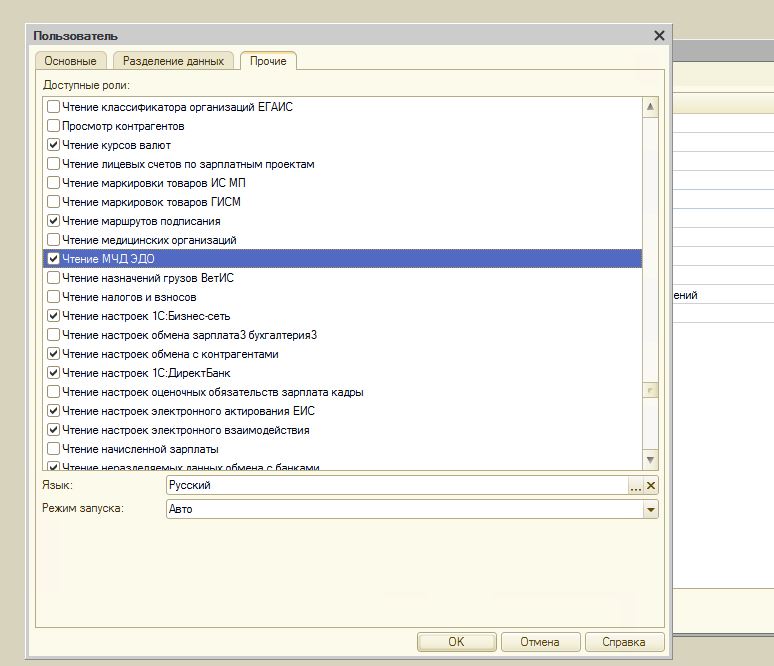Click the roles list scrollbar thumb
The image size is (774, 666).
(650, 391)
